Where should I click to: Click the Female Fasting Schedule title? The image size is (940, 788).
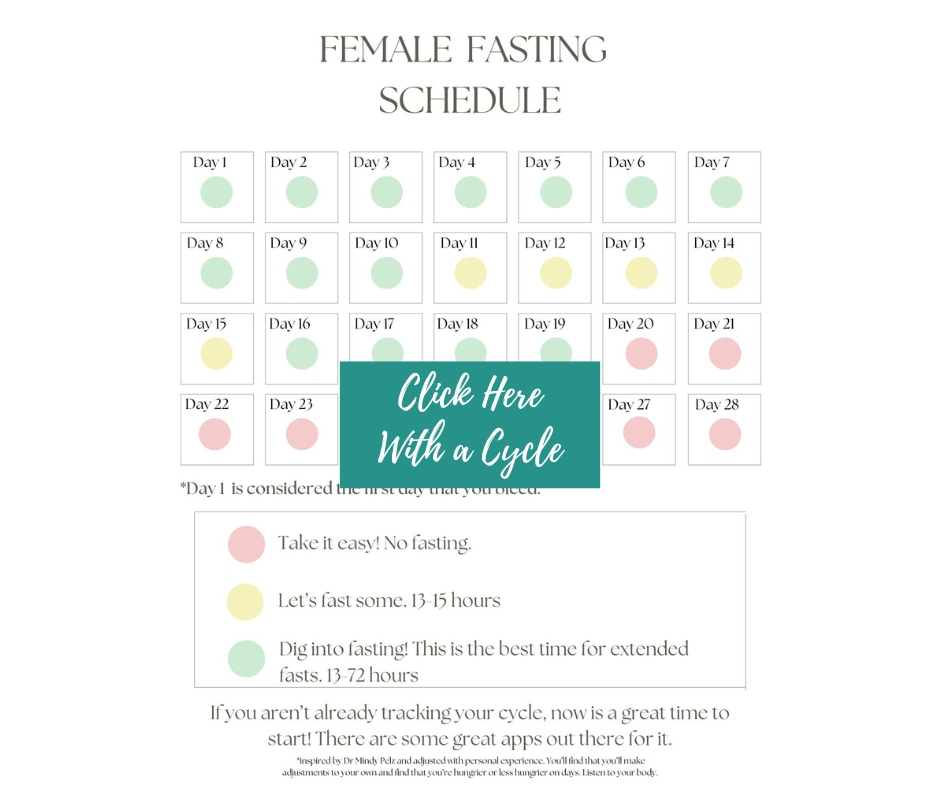(463, 74)
